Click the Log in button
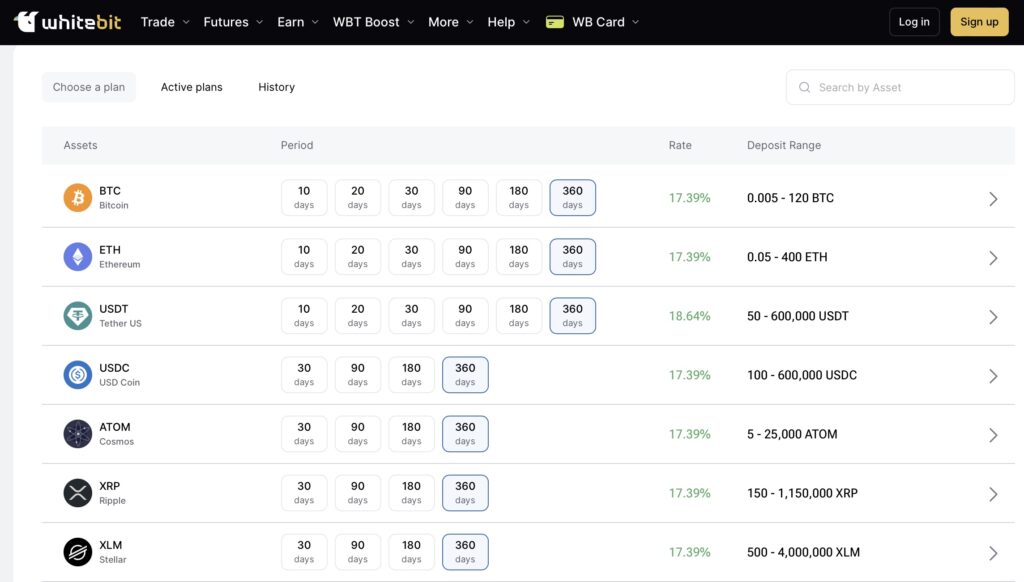The width and height of the screenshot is (1024, 582). [x=914, y=22]
